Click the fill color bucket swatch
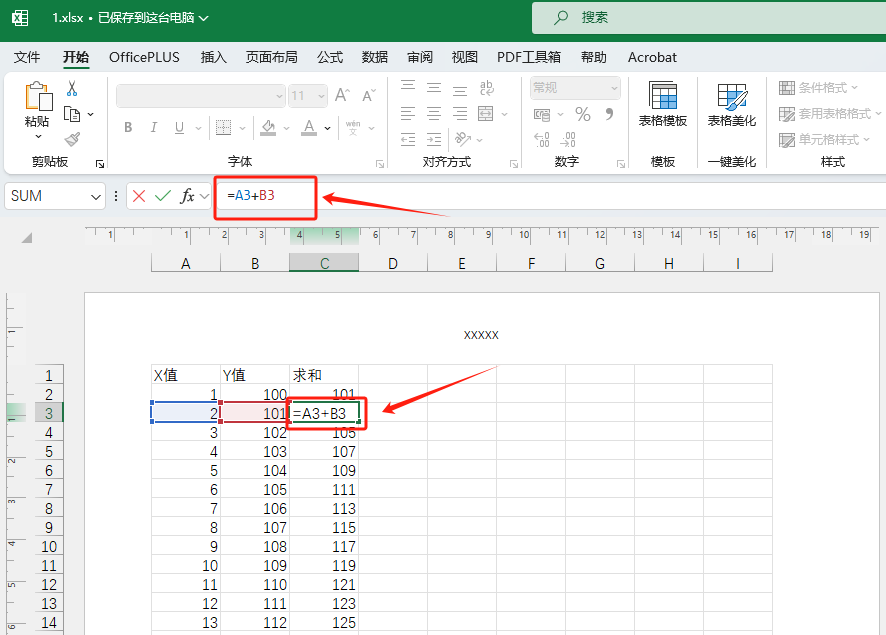The width and height of the screenshot is (886, 635). coord(267,127)
